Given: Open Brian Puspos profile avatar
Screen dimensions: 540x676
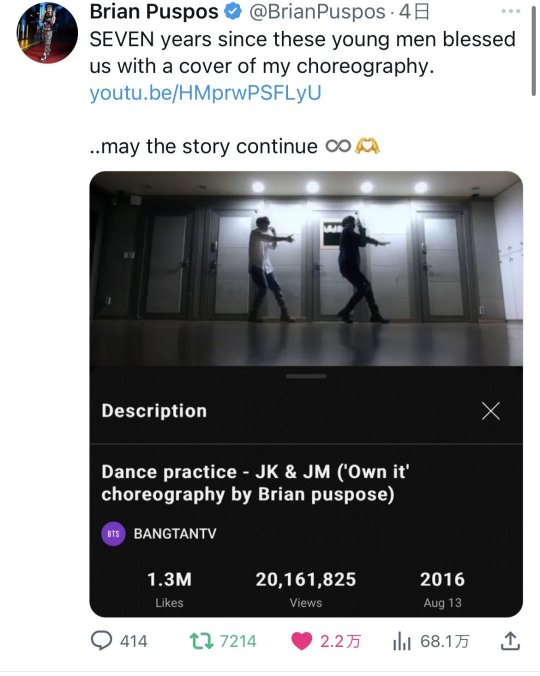Looking at the screenshot, I should (47, 33).
